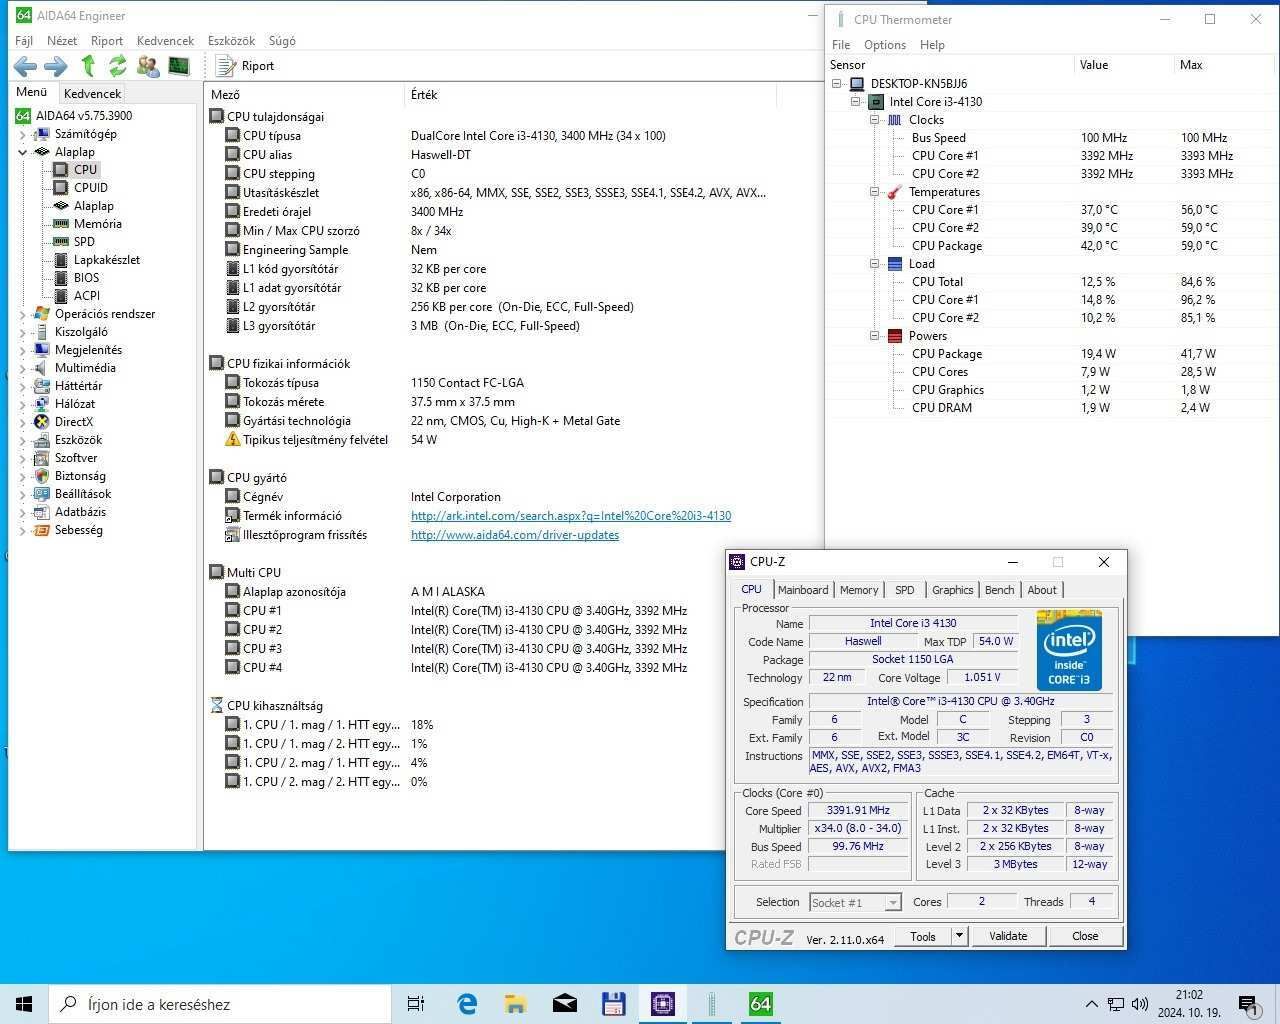Expand the Háttértár tree node
The height and width of the screenshot is (1024, 1280).
click(23, 386)
